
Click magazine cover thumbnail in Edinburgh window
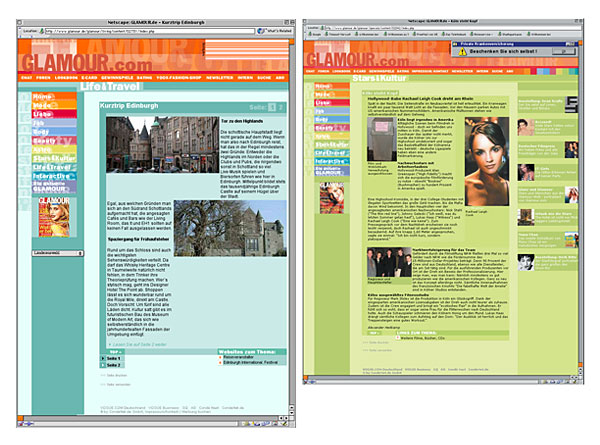(x=54, y=217)
